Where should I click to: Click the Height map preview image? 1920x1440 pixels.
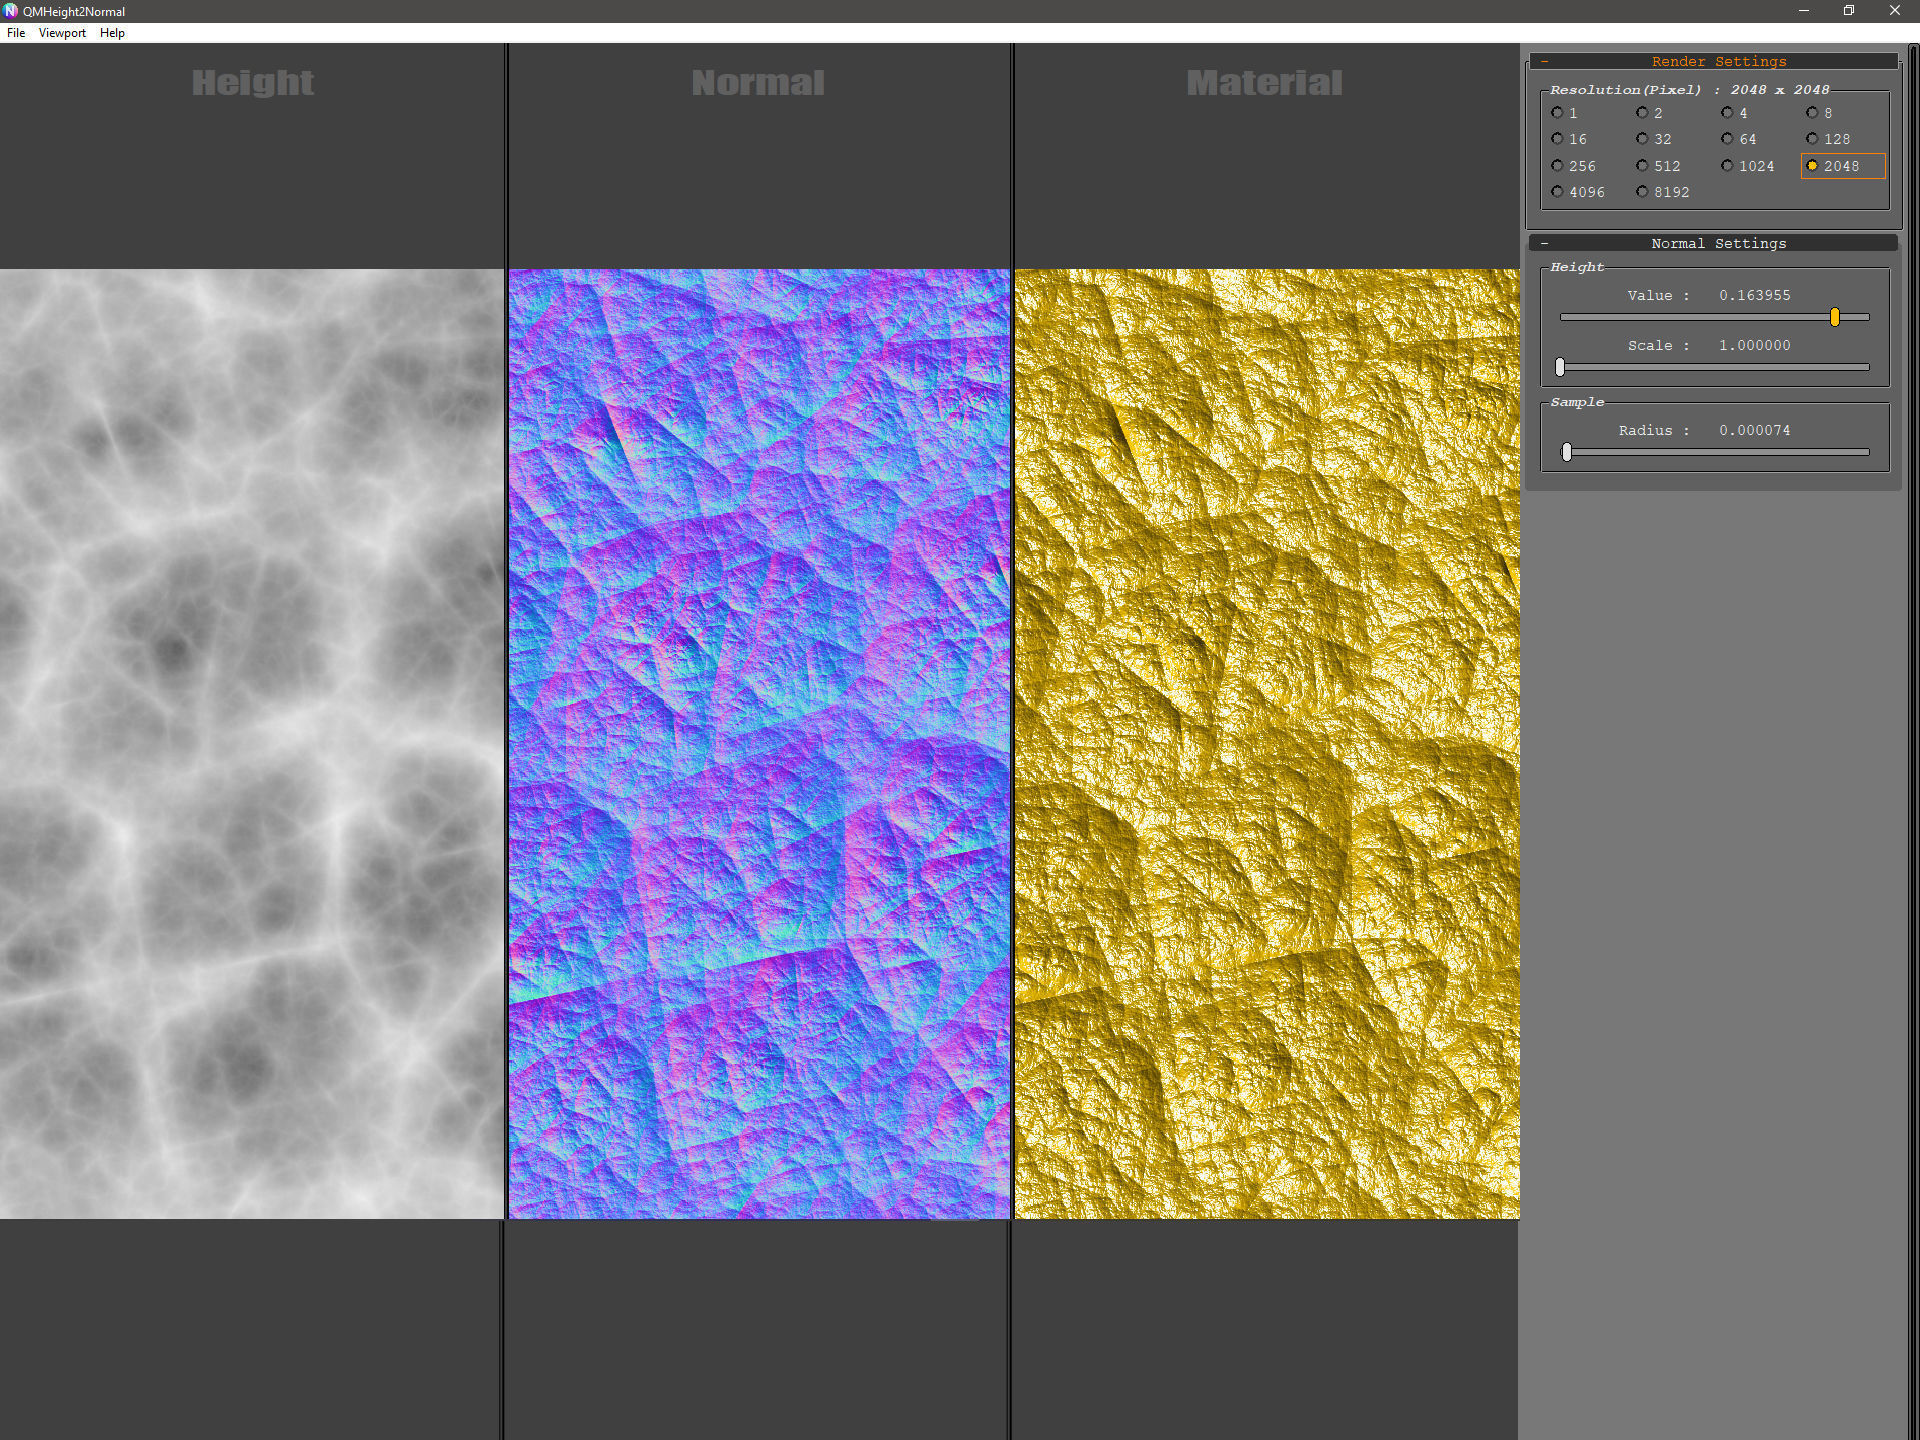point(252,743)
